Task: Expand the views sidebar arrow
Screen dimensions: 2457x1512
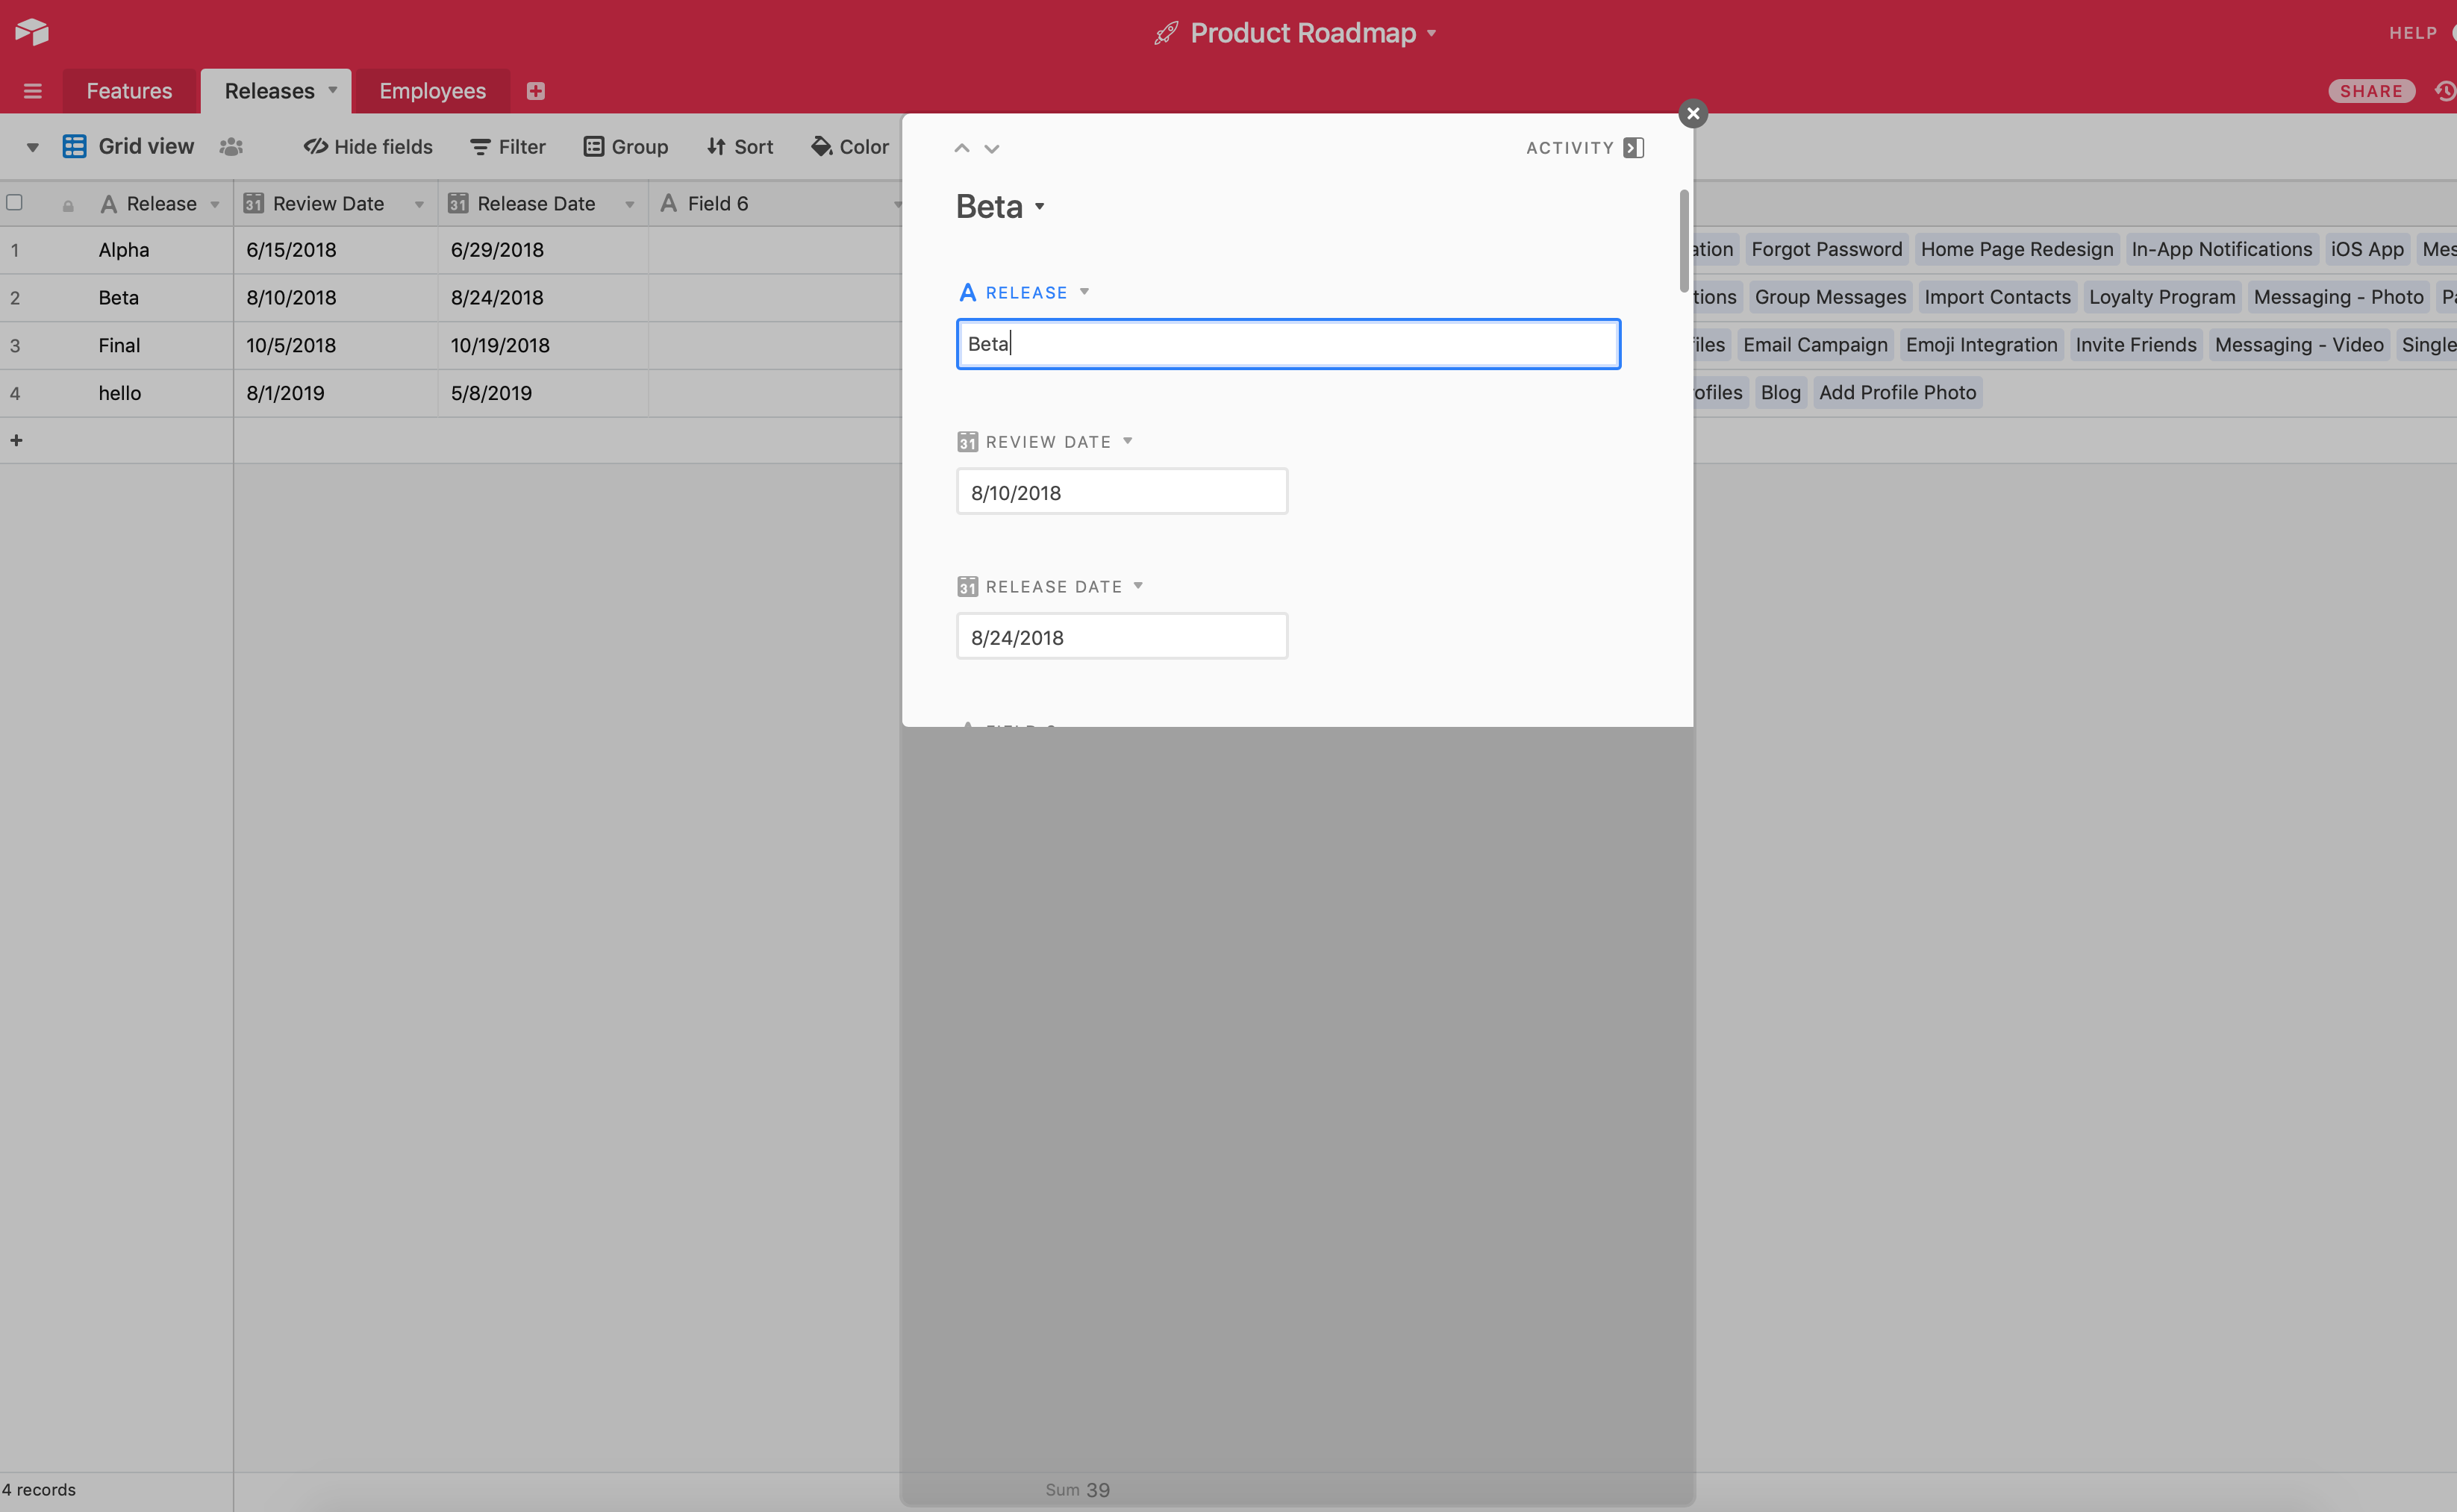Action: [x=32, y=147]
